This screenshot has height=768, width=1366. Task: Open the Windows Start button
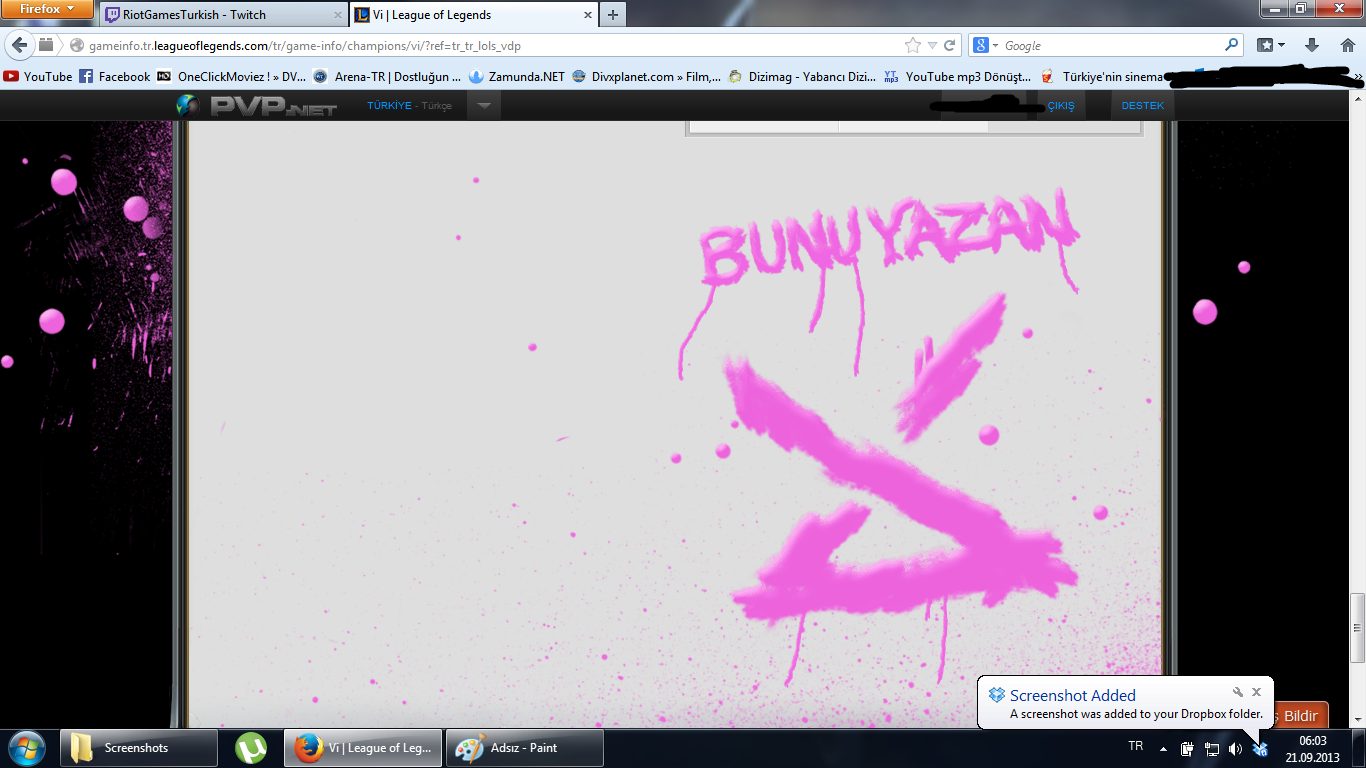27,747
